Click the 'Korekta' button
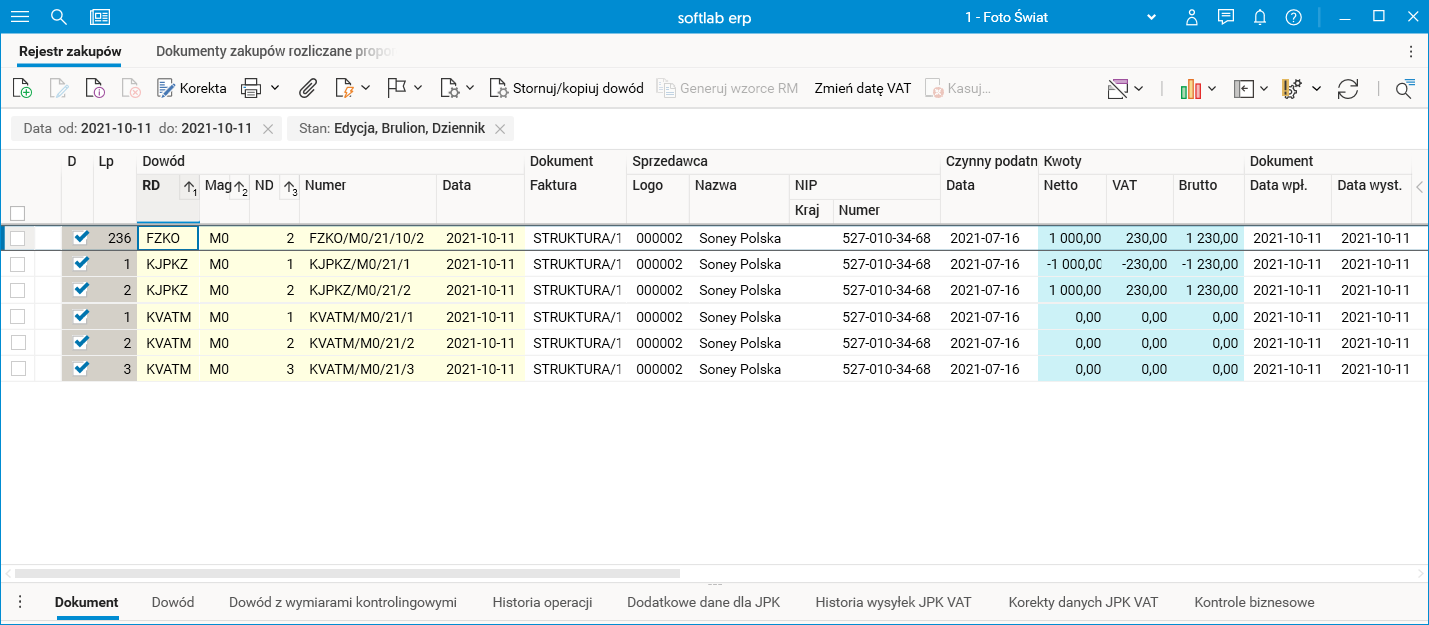Viewport: 1429px width, 625px height. click(x=192, y=88)
